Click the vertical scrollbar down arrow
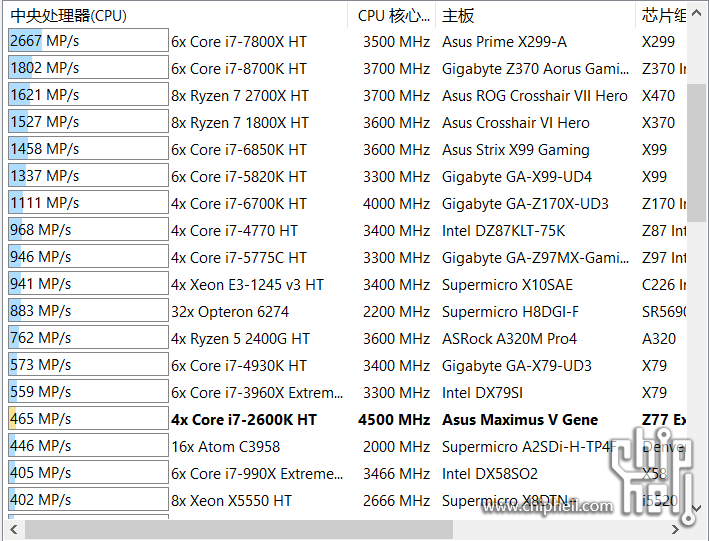This screenshot has height=541, width=709. (697, 508)
